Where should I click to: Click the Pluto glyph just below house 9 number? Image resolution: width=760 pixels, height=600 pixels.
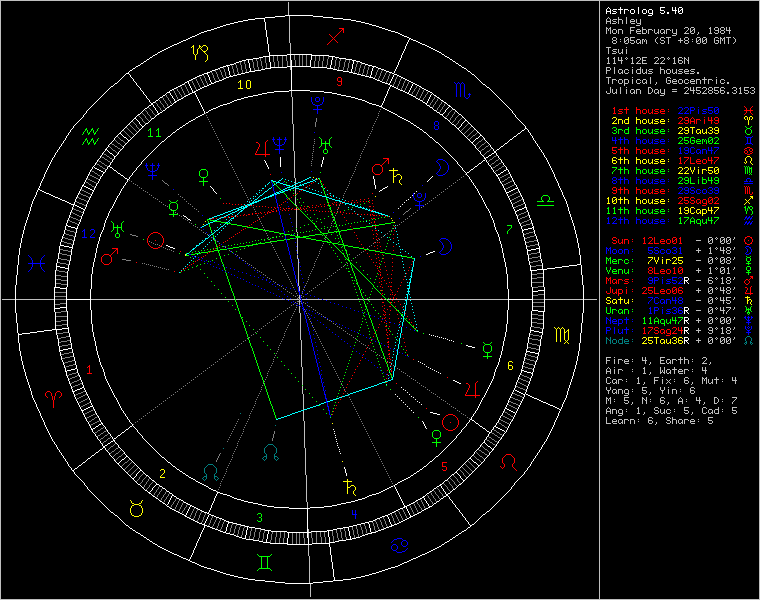[317, 105]
